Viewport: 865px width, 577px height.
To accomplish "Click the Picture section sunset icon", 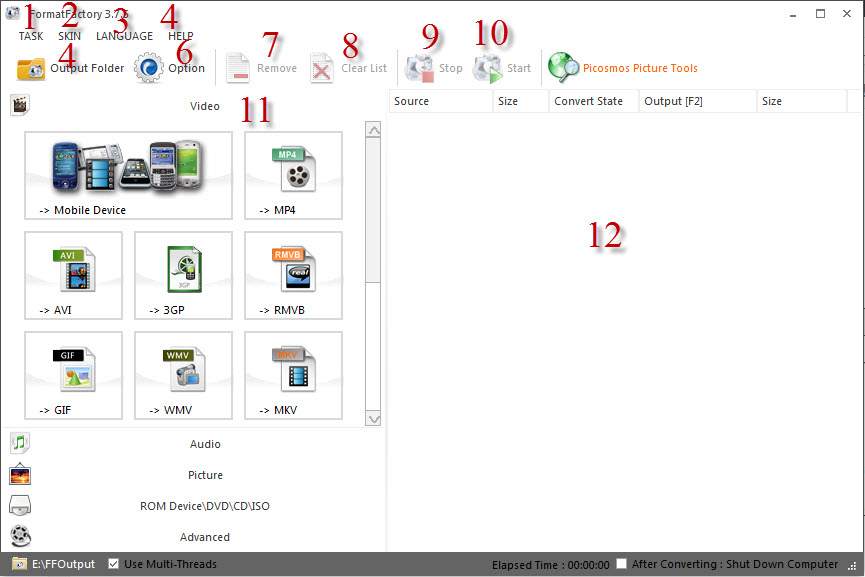I will coord(20,474).
